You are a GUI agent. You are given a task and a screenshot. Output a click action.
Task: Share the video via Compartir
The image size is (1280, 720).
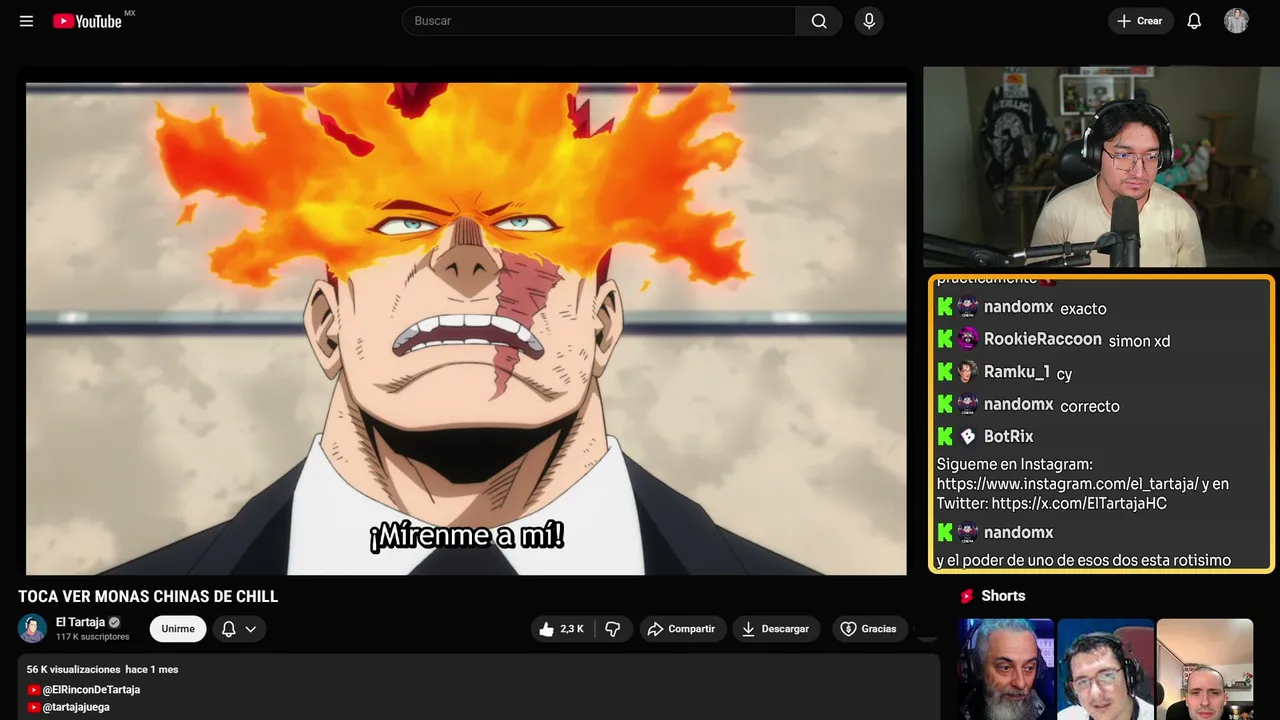pos(681,629)
